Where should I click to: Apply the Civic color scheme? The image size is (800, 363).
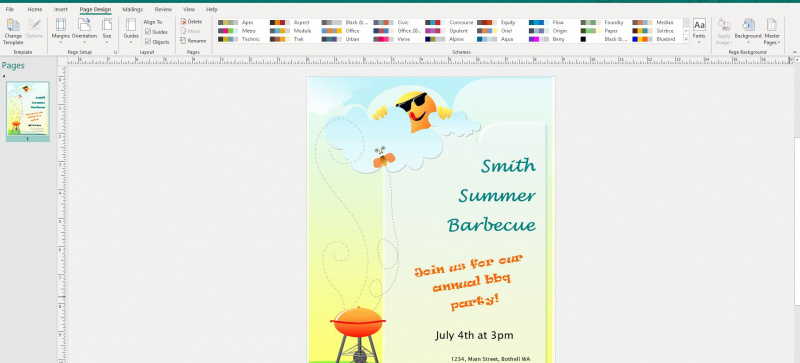[394, 22]
